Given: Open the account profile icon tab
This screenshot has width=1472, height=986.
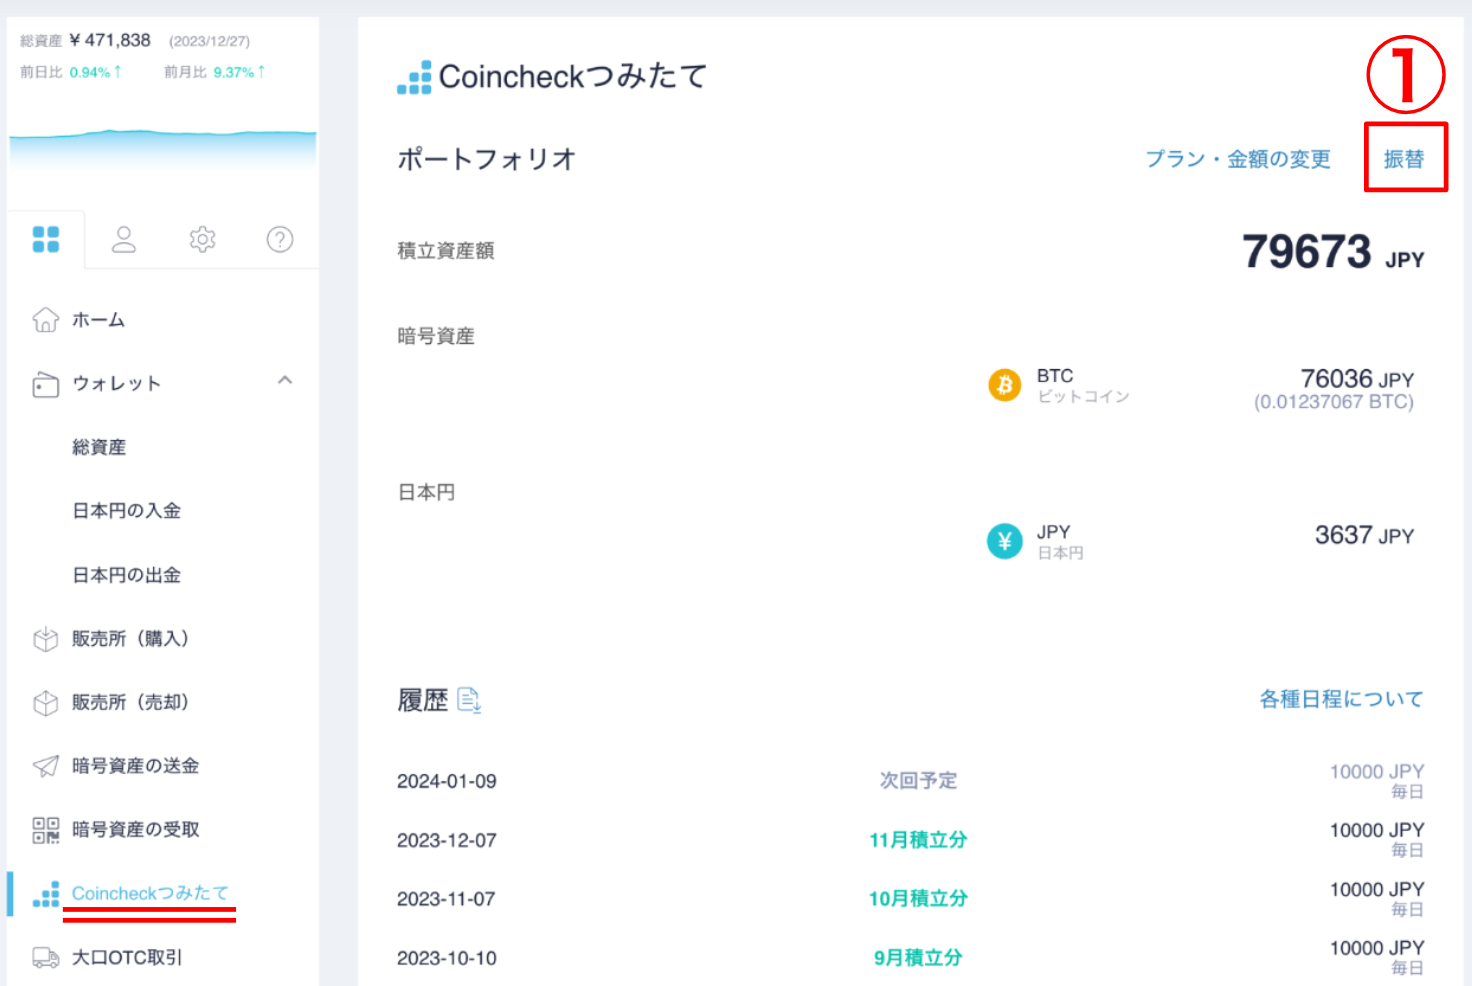Looking at the screenshot, I should (x=124, y=239).
